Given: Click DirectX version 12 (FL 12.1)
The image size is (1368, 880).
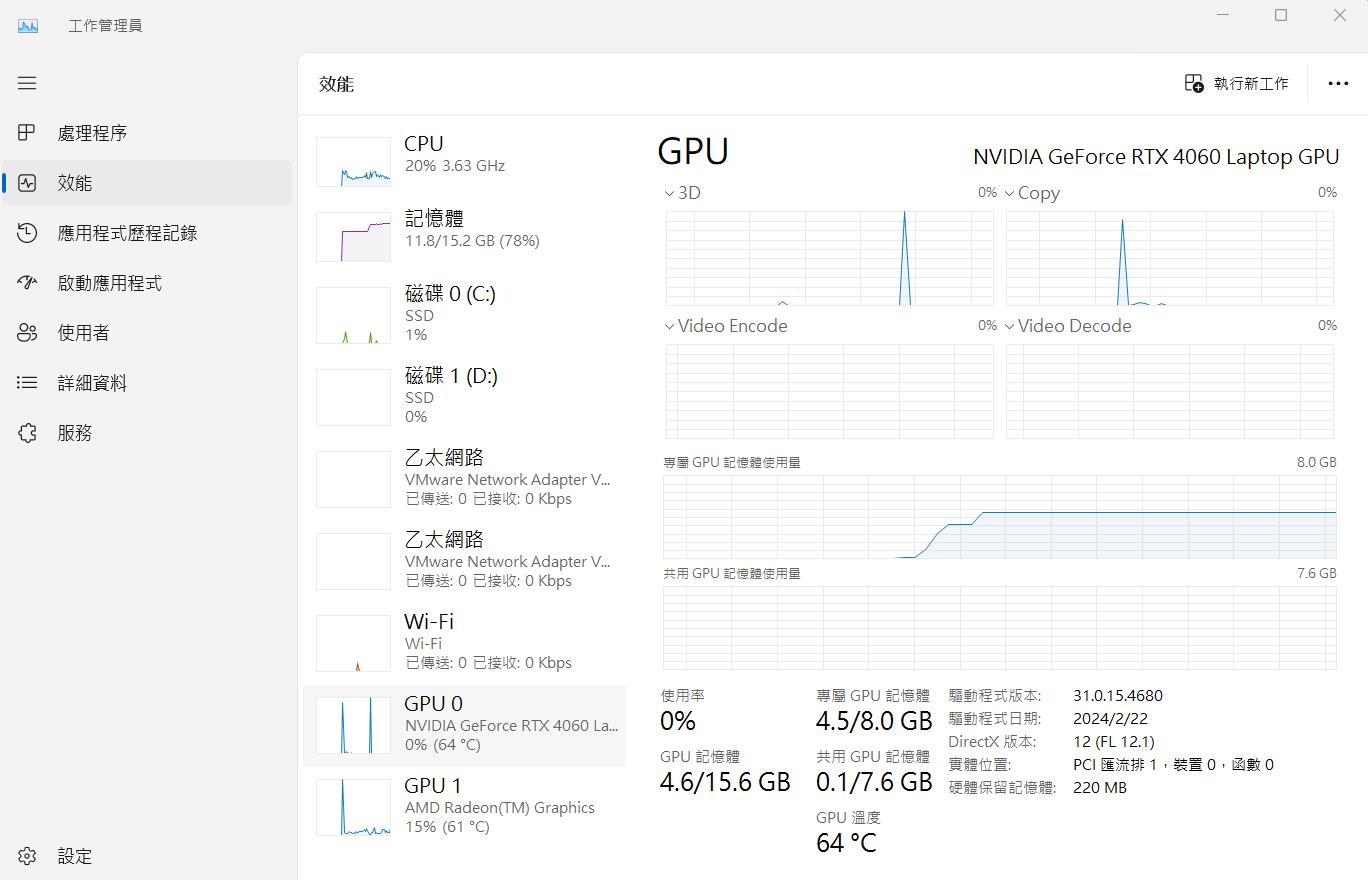Looking at the screenshot, I should (x=1114, y=742).
